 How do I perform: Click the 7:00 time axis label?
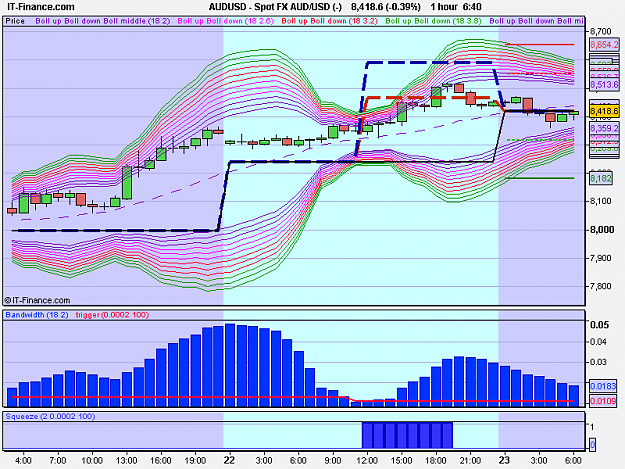[x=58, y=461]
